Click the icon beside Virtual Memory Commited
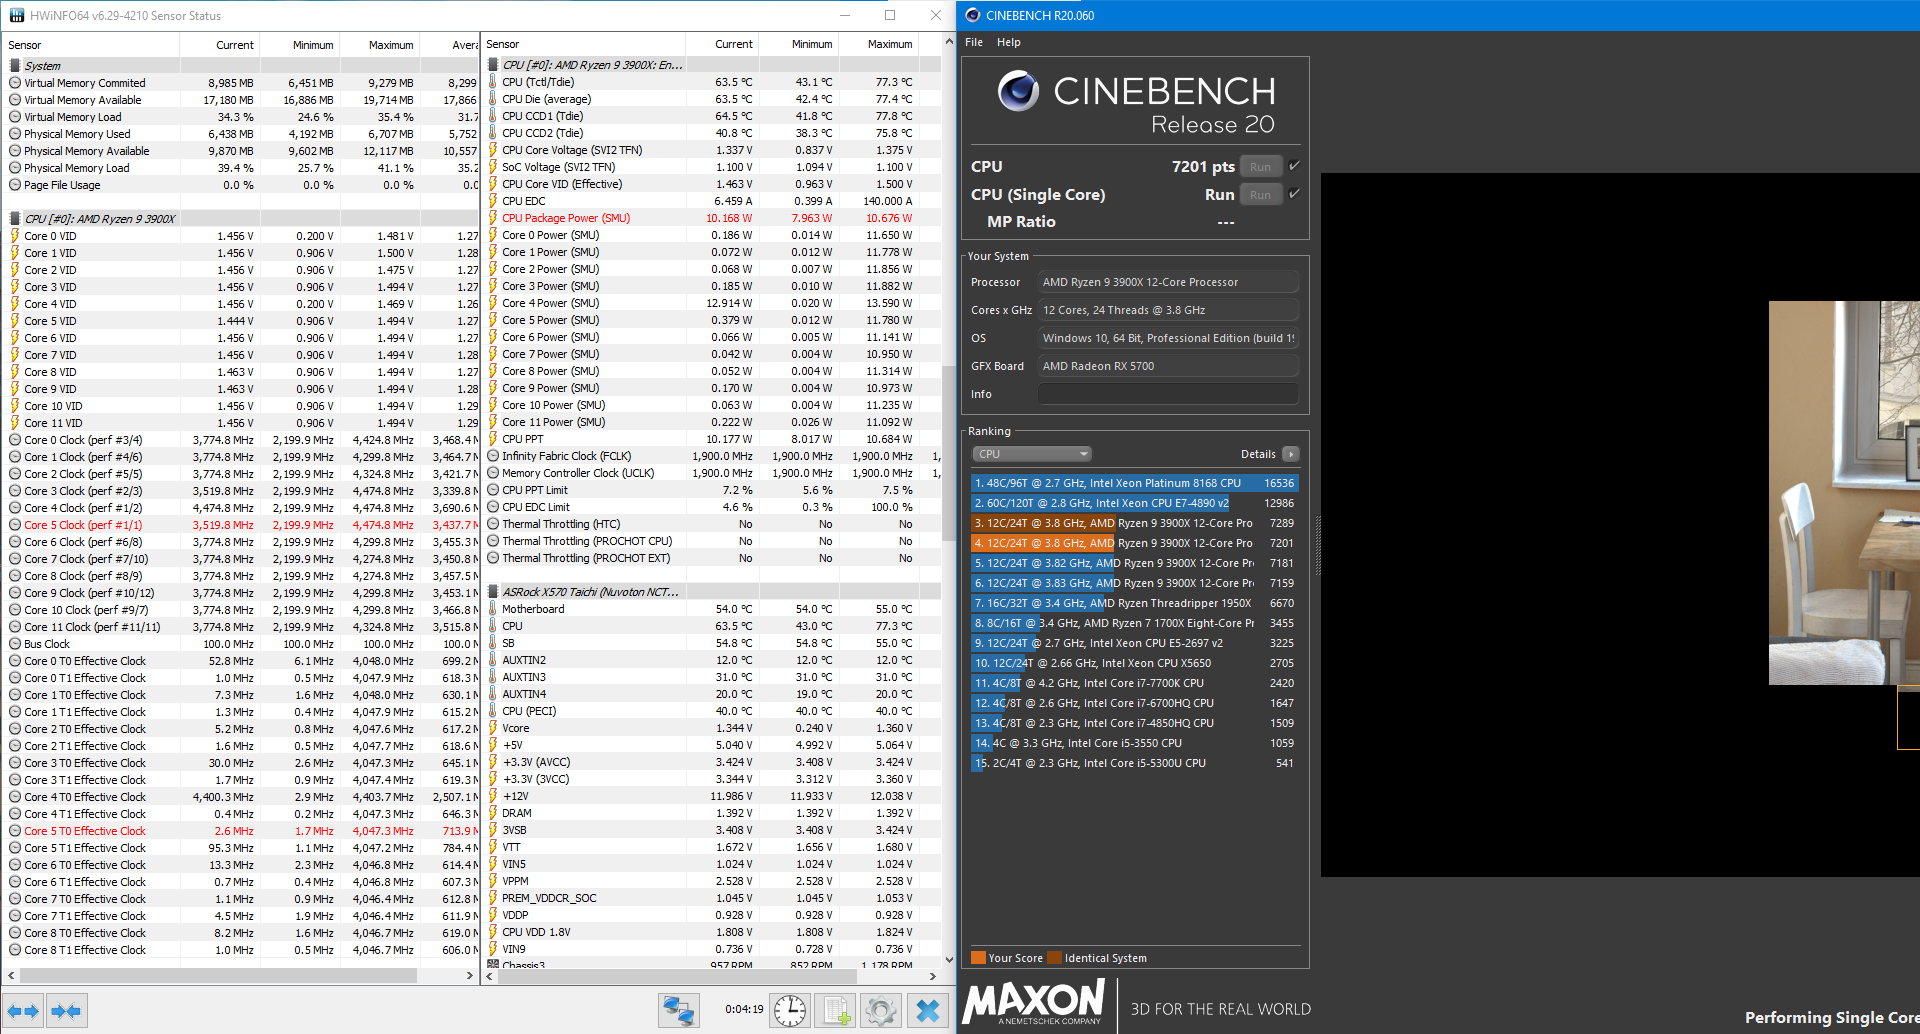The height and width of the screenshot is (1034, 1920). coord(15,83)
